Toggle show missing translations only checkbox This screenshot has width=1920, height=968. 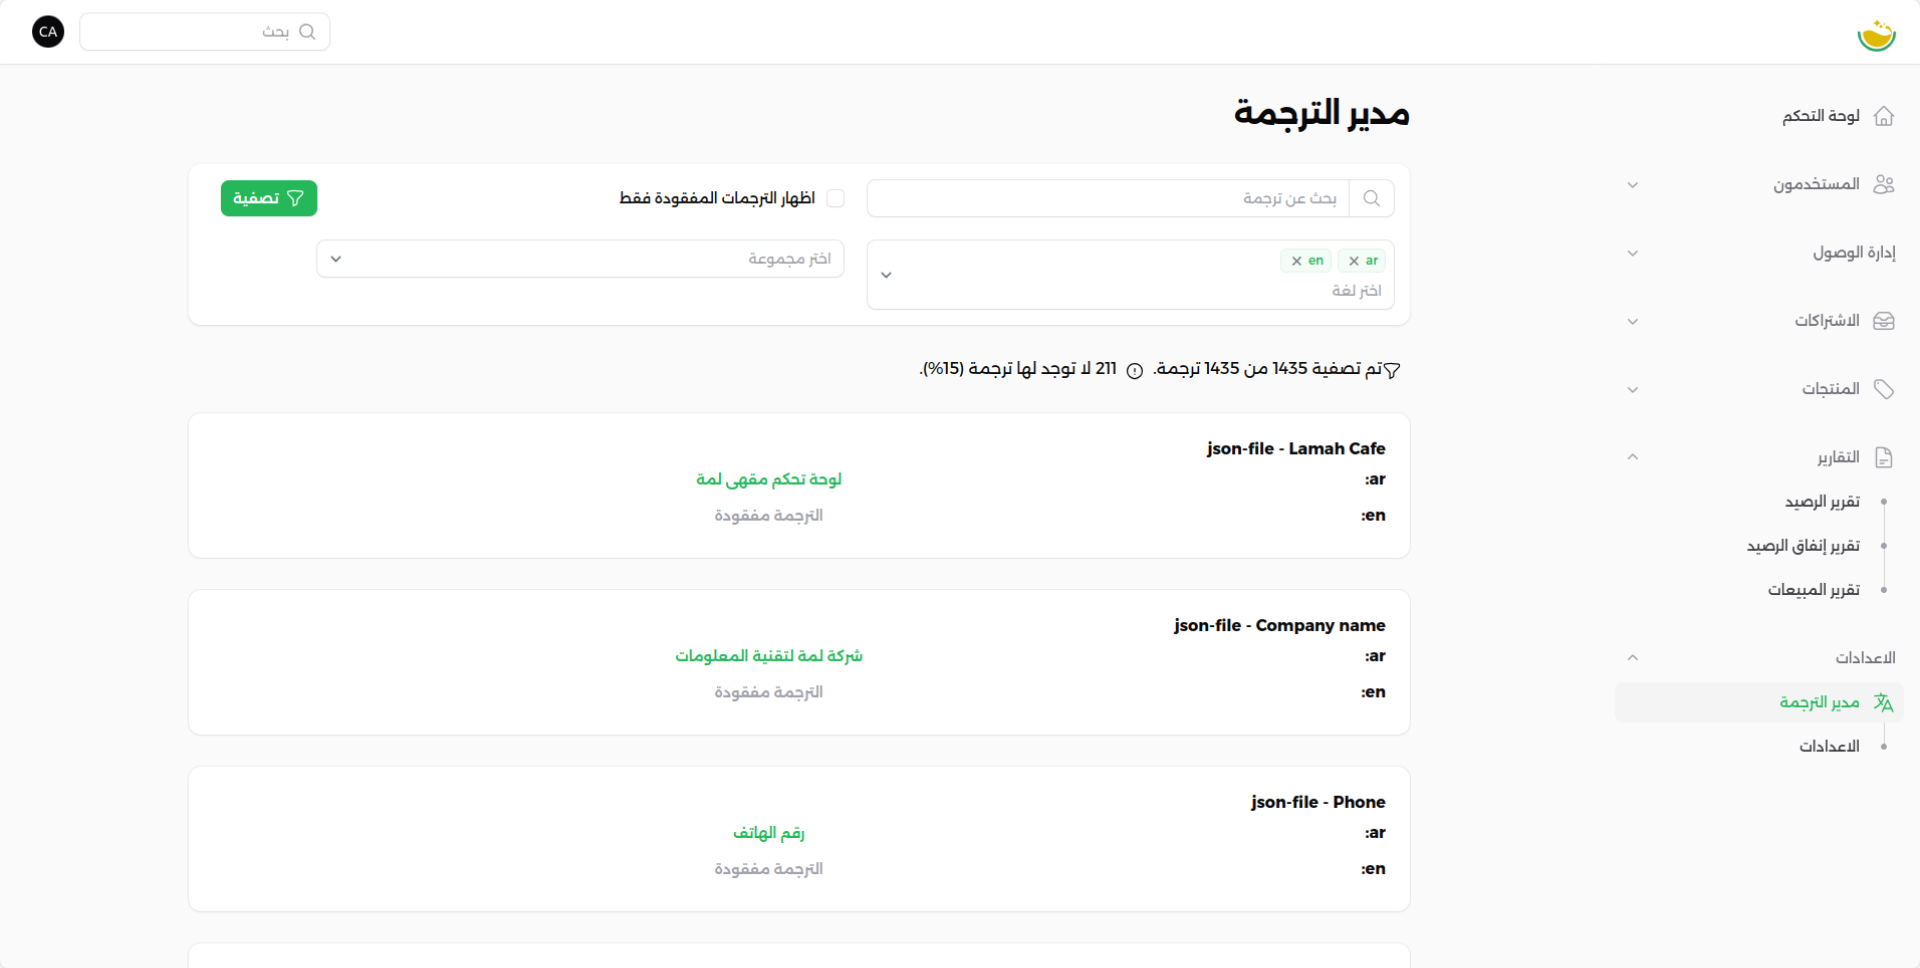point(836,198)
